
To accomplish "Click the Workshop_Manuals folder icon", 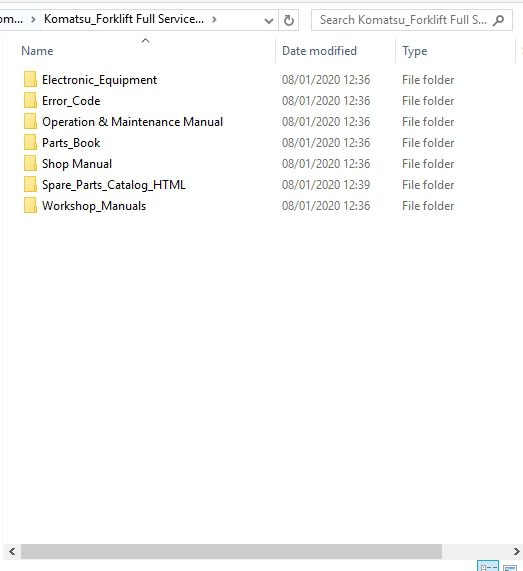I will point(30,205).
